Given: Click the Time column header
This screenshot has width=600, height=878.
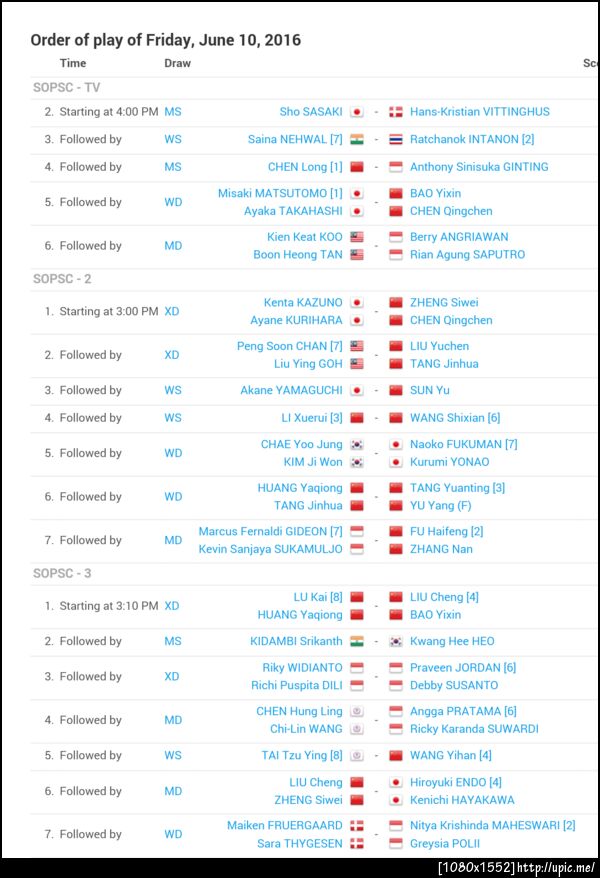Looking at the screenshot, I should [x=73, y=63].
